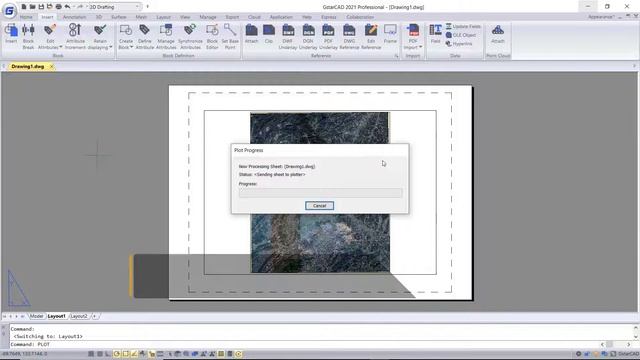Click the Save icon in quick access toolbar
Image resolution: width=640 pixels, height=360 pixels.
(x=41, y=7)
